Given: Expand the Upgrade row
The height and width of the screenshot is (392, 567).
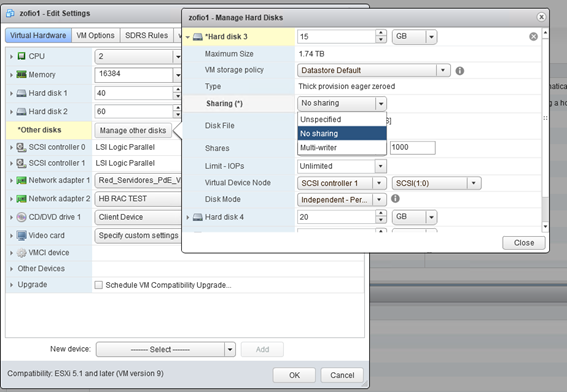Looking at the screenshot, I should click(x=11, y=285).
